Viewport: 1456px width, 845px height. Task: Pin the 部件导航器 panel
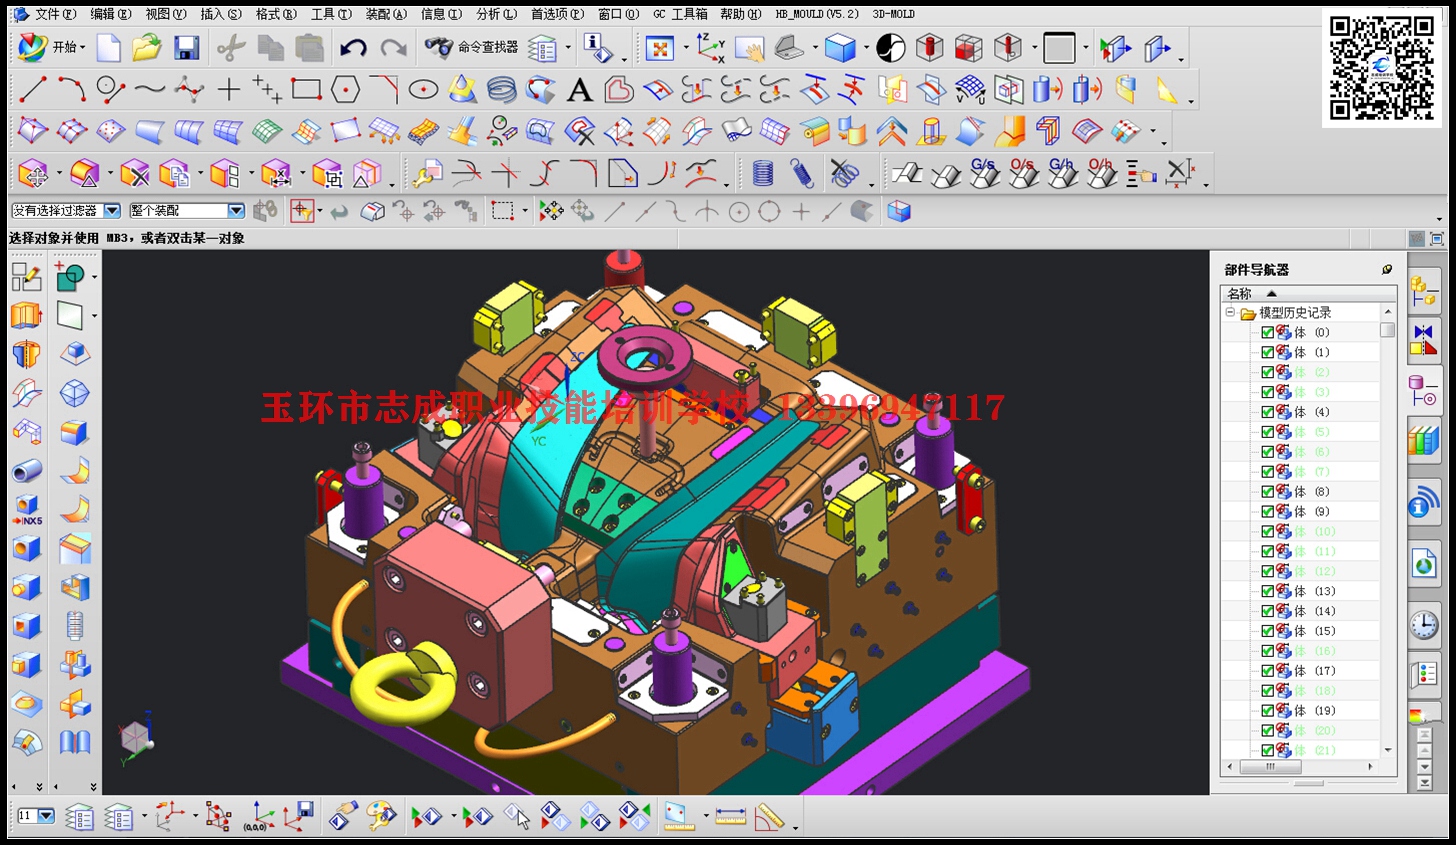[x=1387, y=269]
